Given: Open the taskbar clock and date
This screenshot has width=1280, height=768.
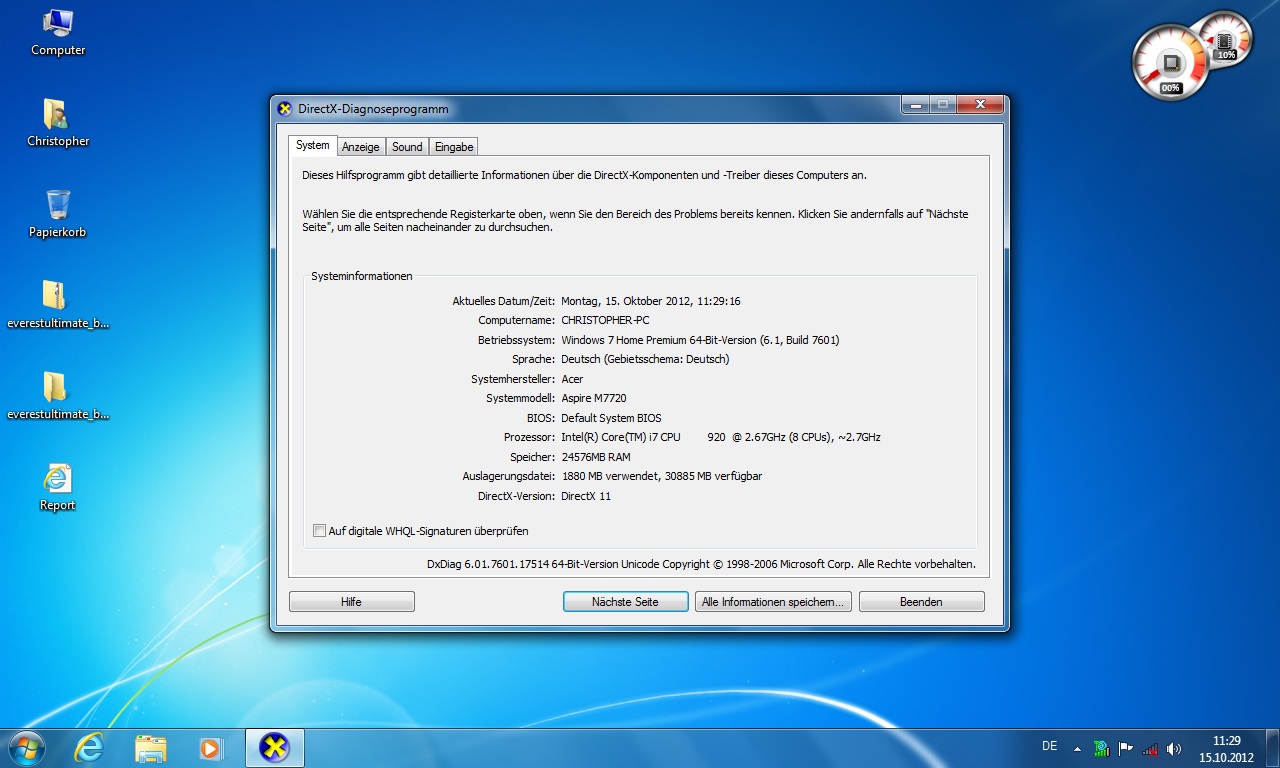Looking at the screenshot, I should click(x=1226, y=748).
